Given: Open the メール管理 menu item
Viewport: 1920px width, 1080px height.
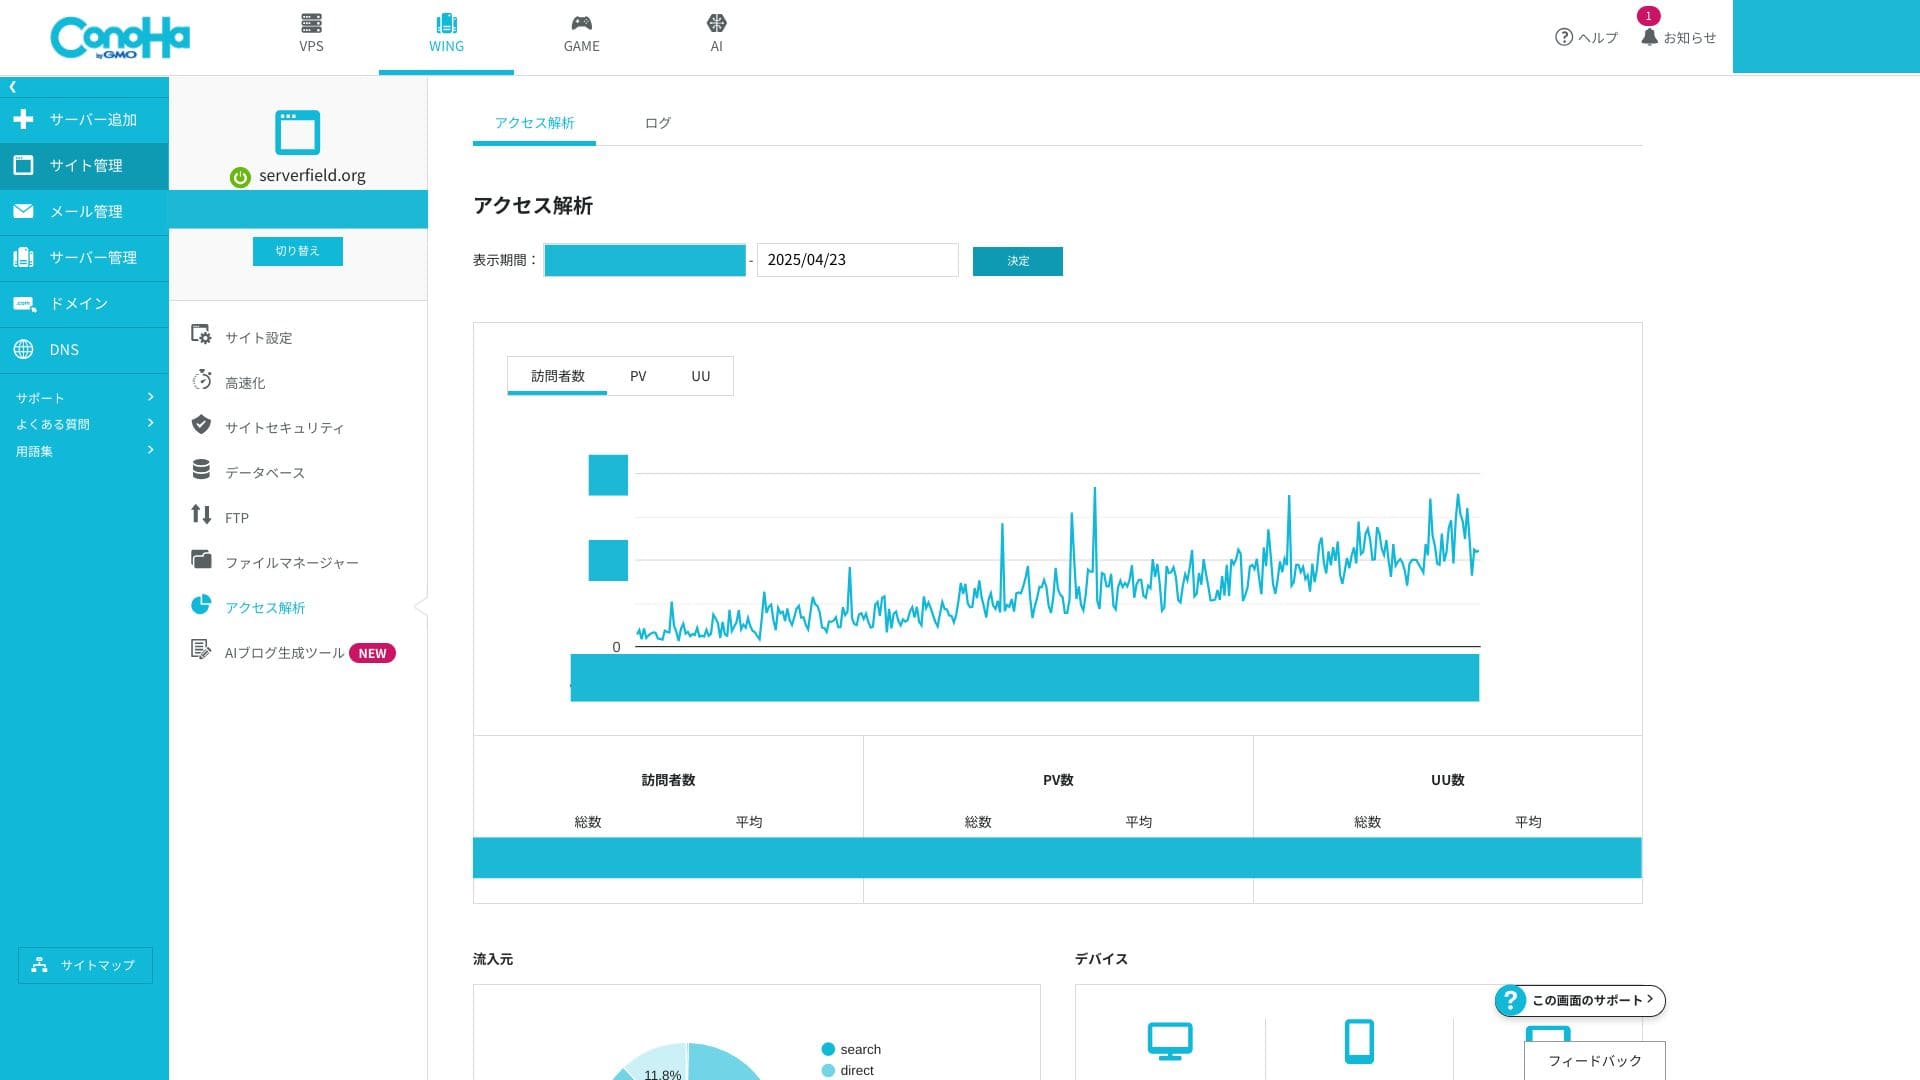Looking at the screenshot, I should point(85,211).
